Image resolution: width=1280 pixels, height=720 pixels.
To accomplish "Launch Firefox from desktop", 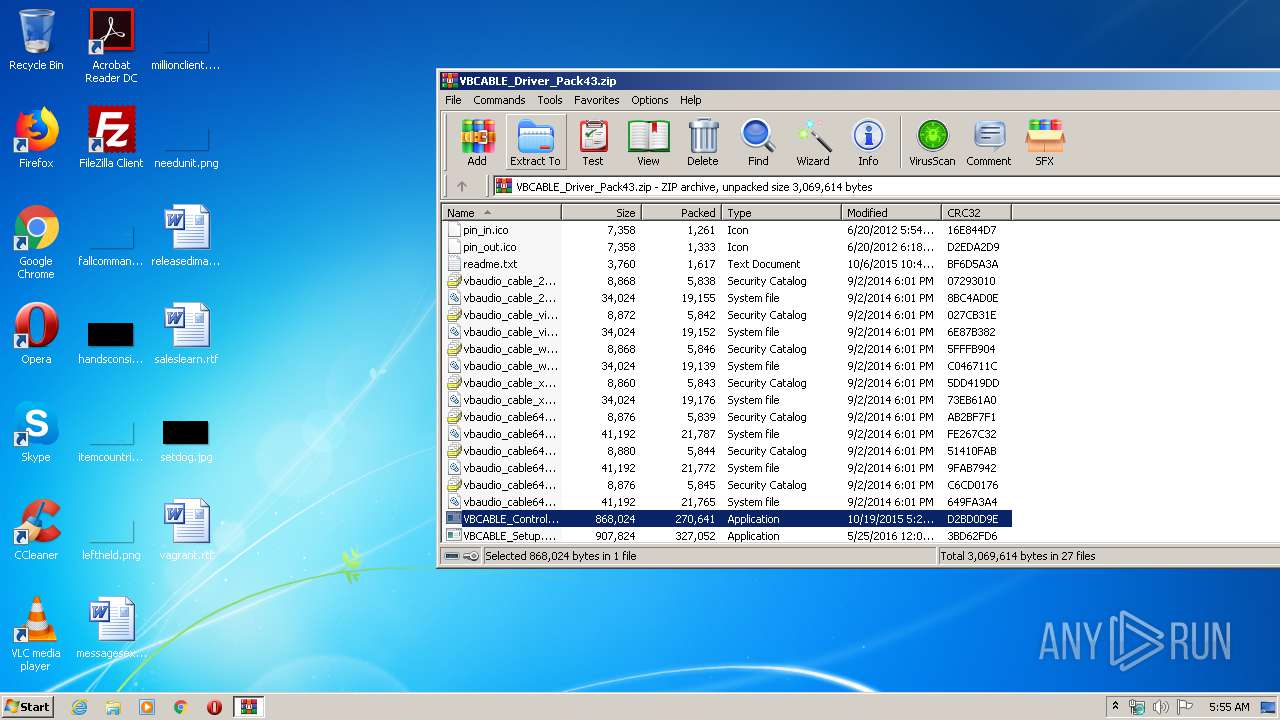I will point(36,138).
